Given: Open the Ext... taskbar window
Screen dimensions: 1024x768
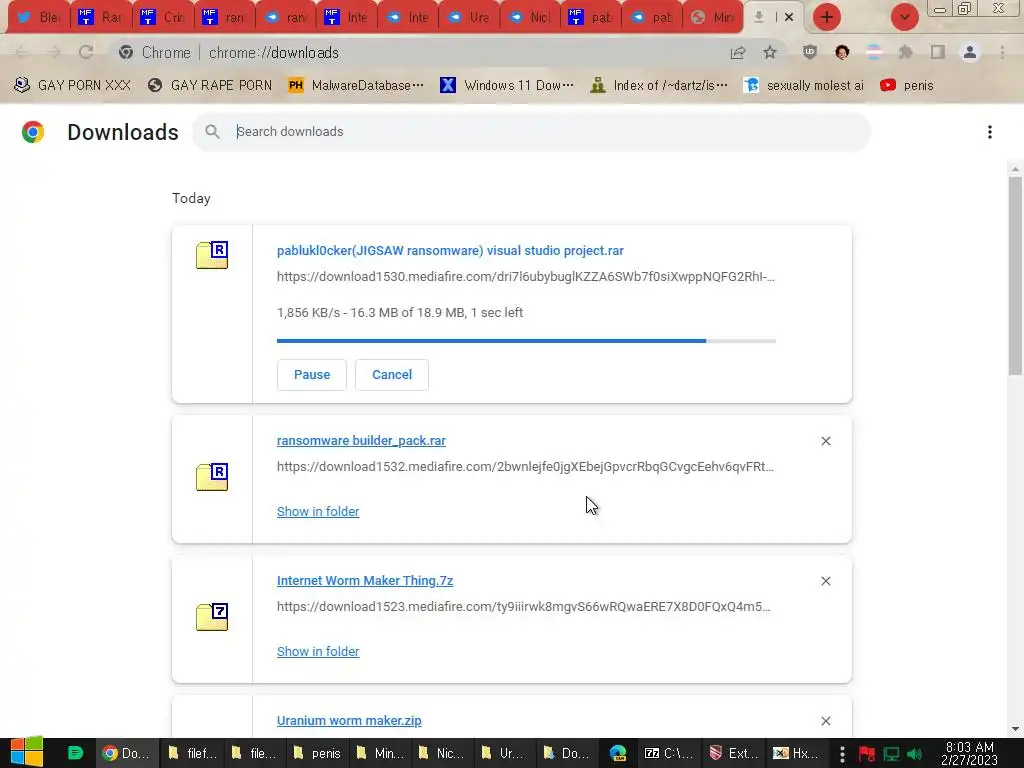Looking at the screenshot, I should coord(733,753).
